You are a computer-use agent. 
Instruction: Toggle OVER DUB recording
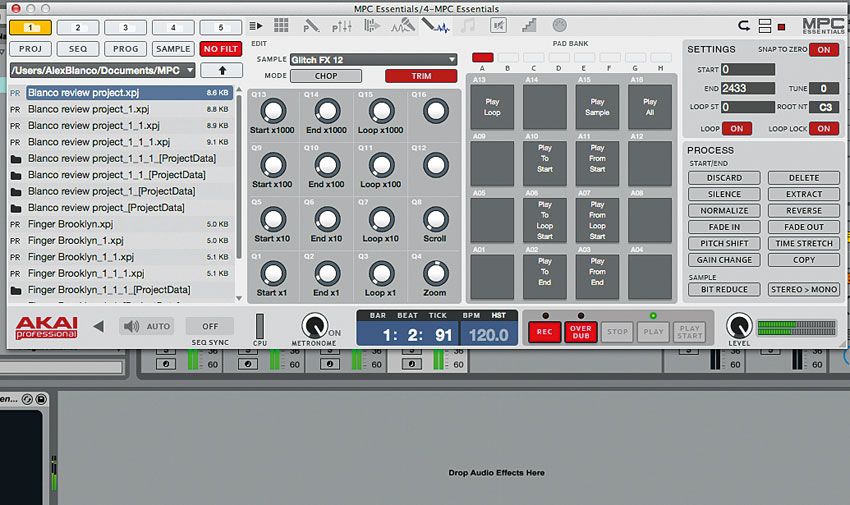point(581,332)
